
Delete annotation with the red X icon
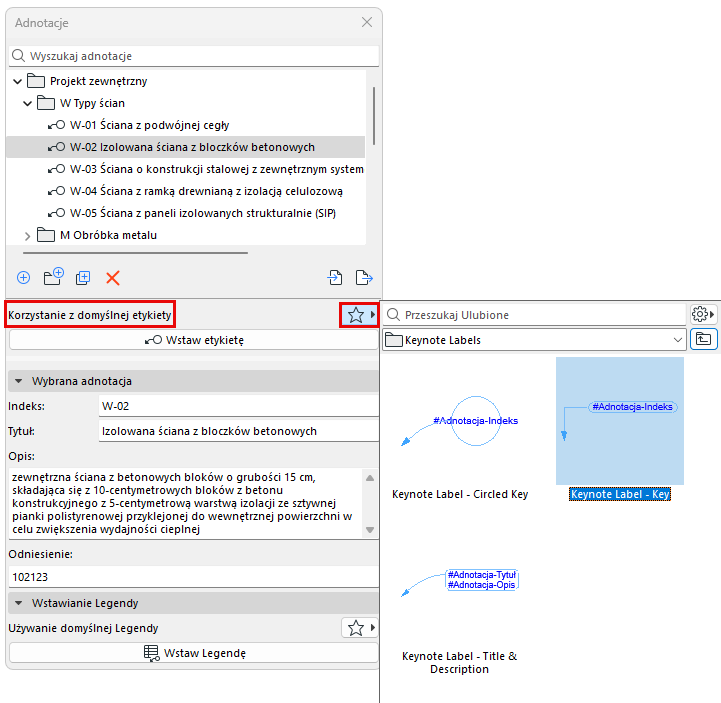pyautogui.click(x=113, y=278)
